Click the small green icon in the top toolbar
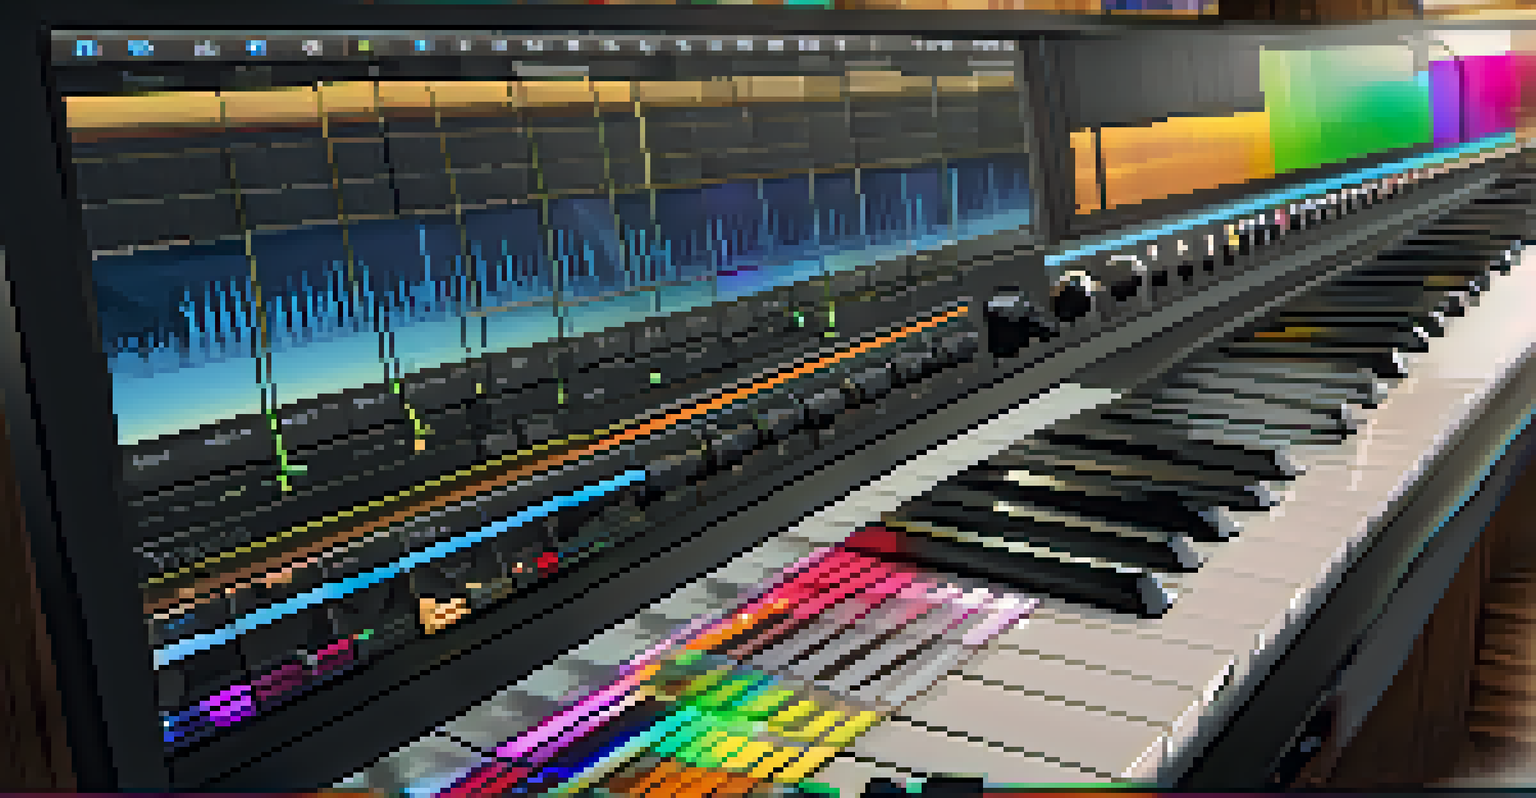Screen dimensions: 1536x798 (365, 46)
